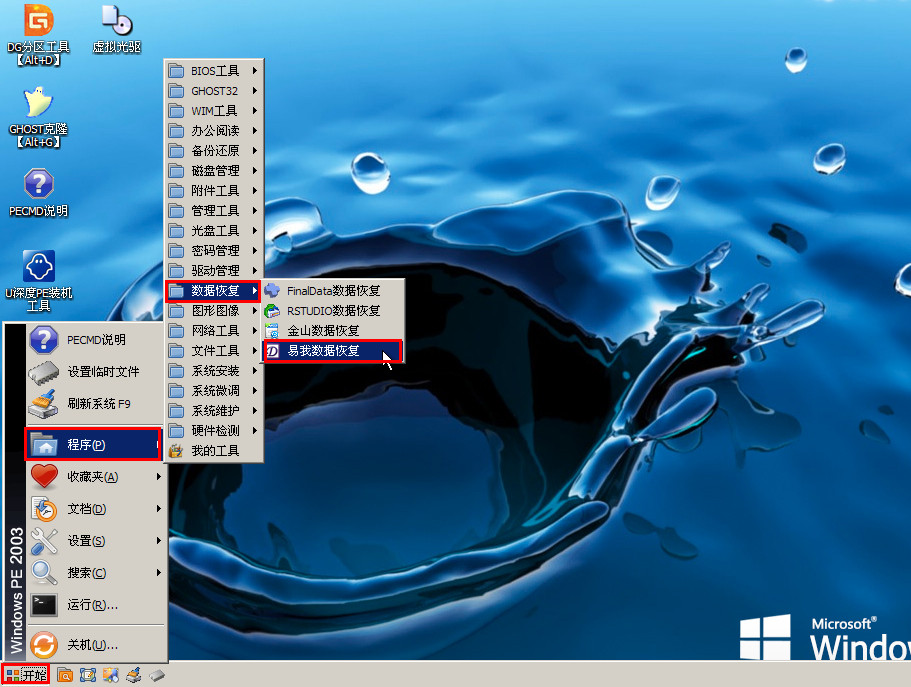The width and height of the screenshot is (911, 687).
Task: Select 磁盘管理 menu item
Action: [x=213, y=171]
